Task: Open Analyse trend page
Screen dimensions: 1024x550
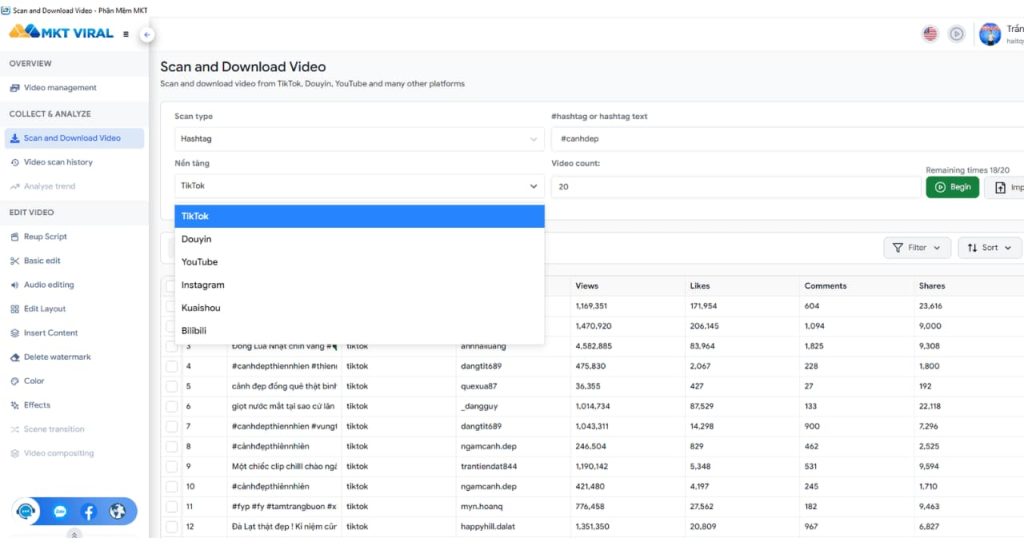Action: tap(43, 186)
